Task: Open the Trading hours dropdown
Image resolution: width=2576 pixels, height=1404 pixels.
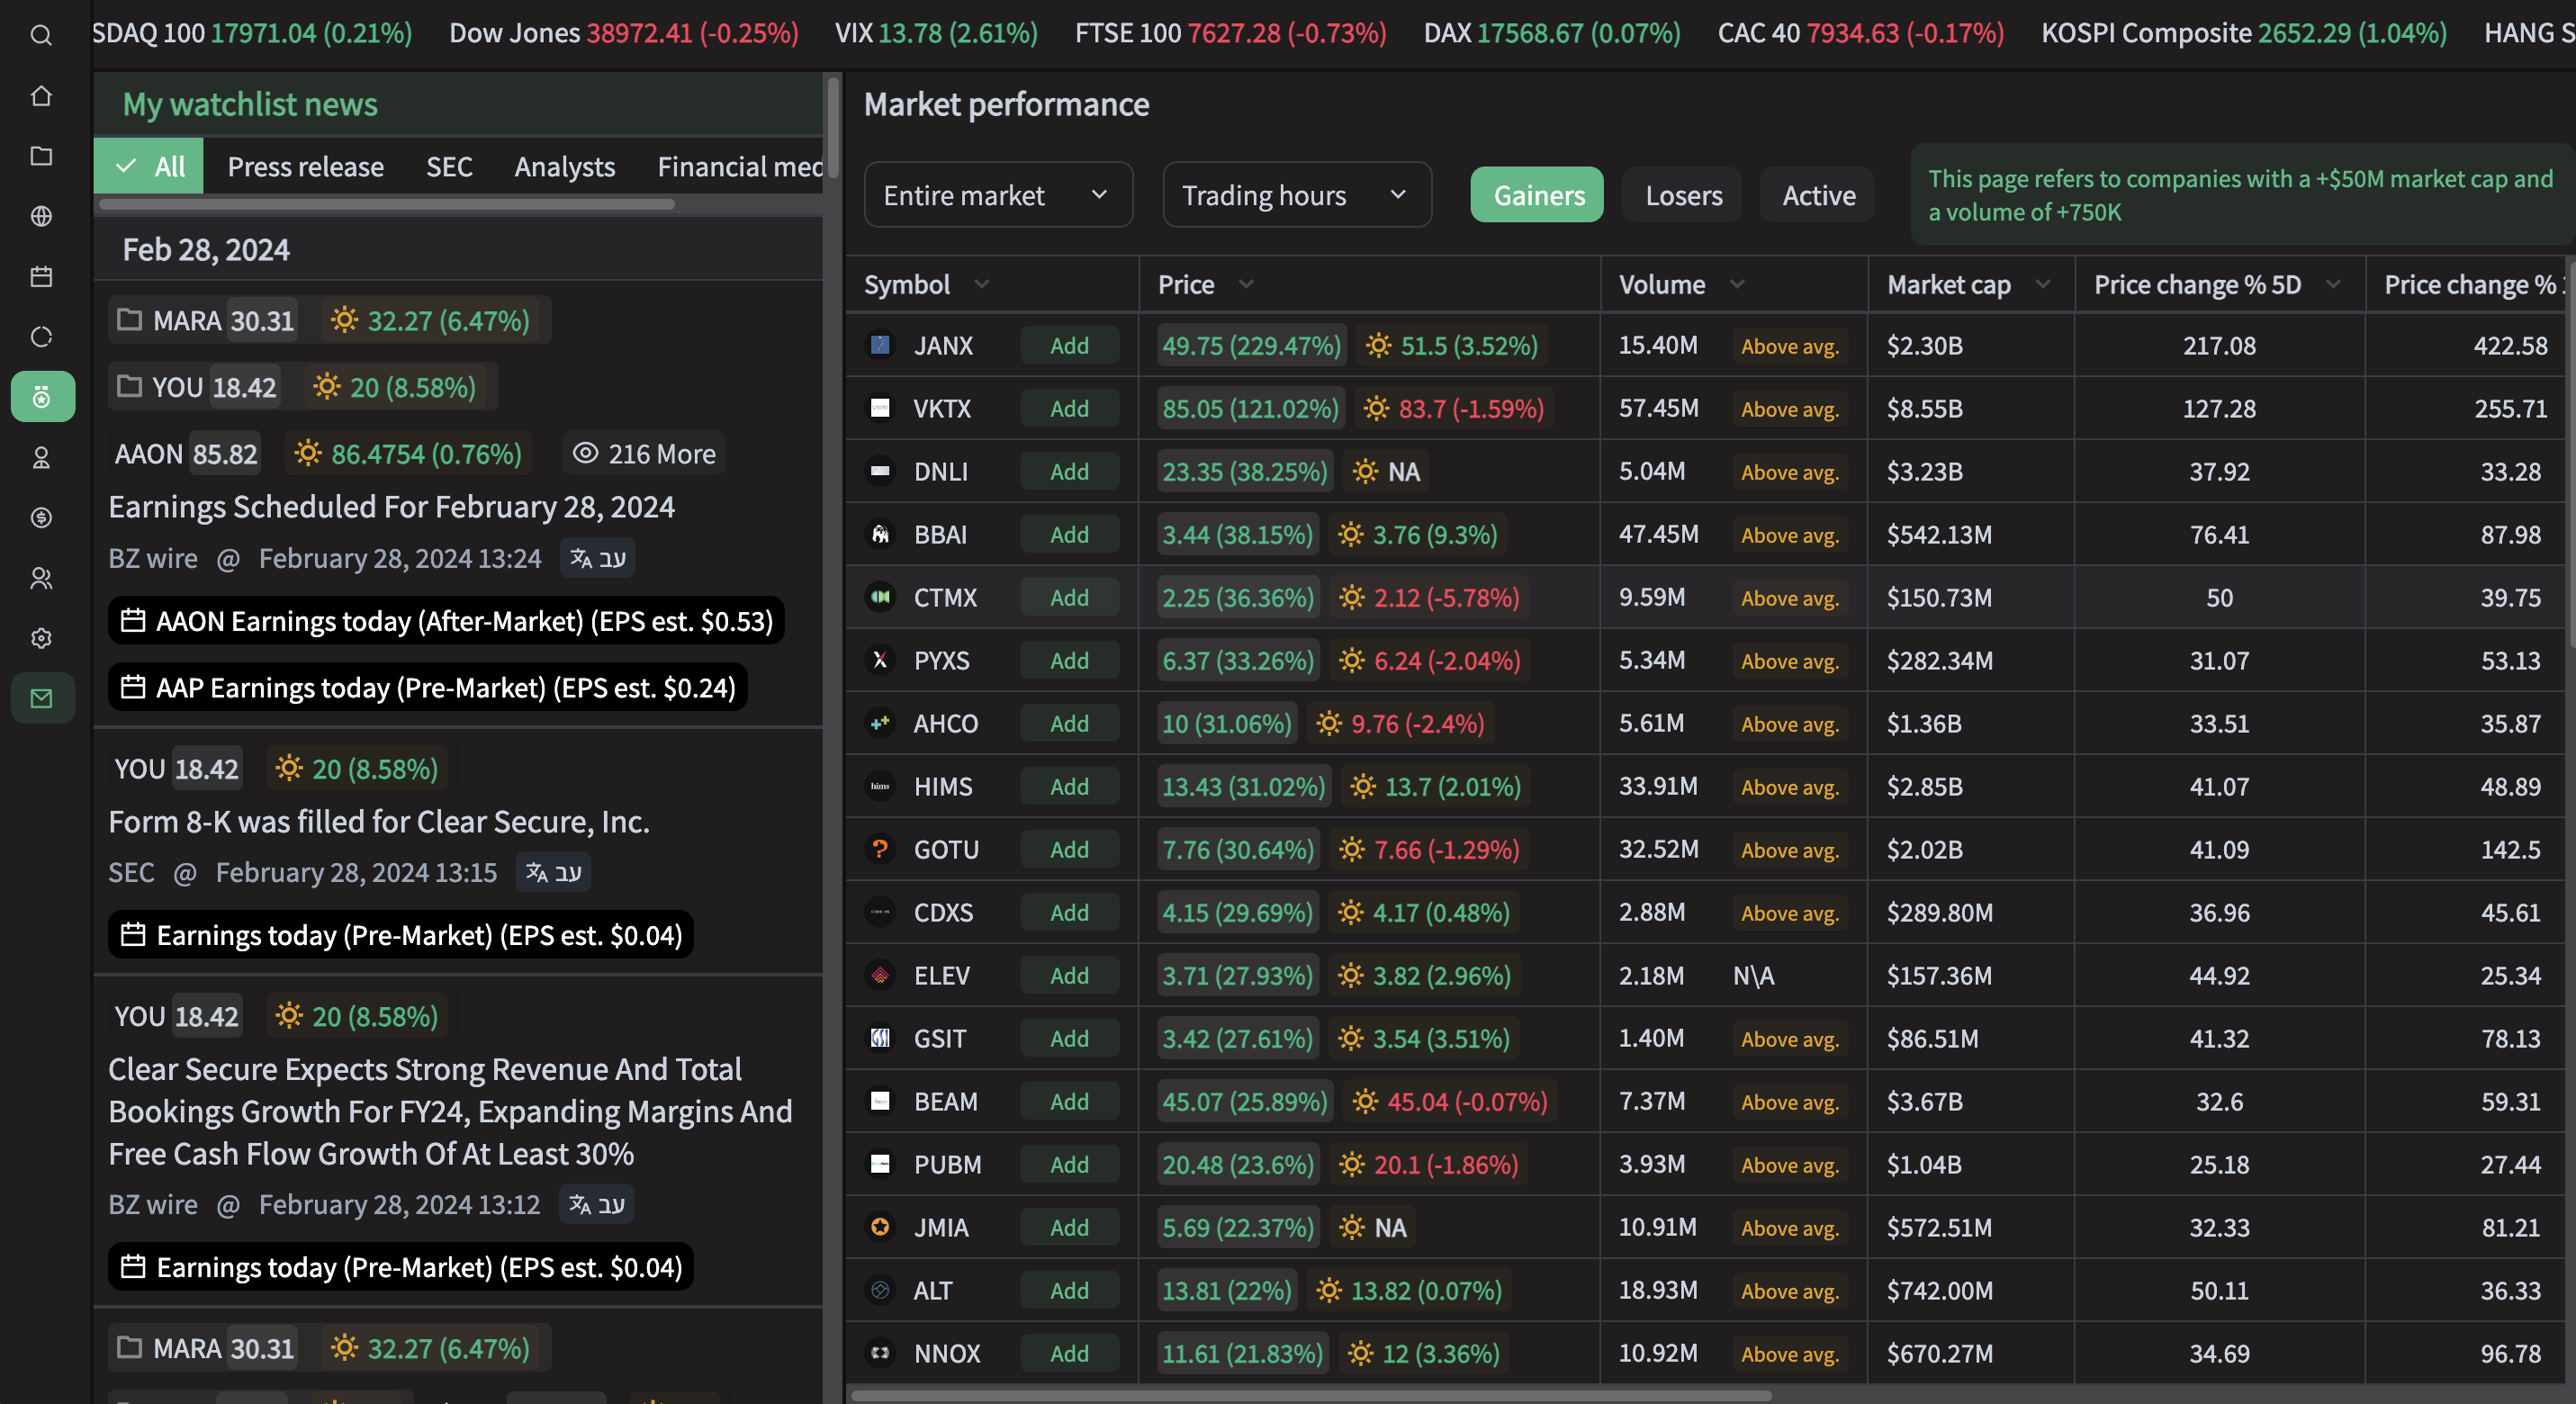Action: pyautogui.click(x=1296, y=195)
